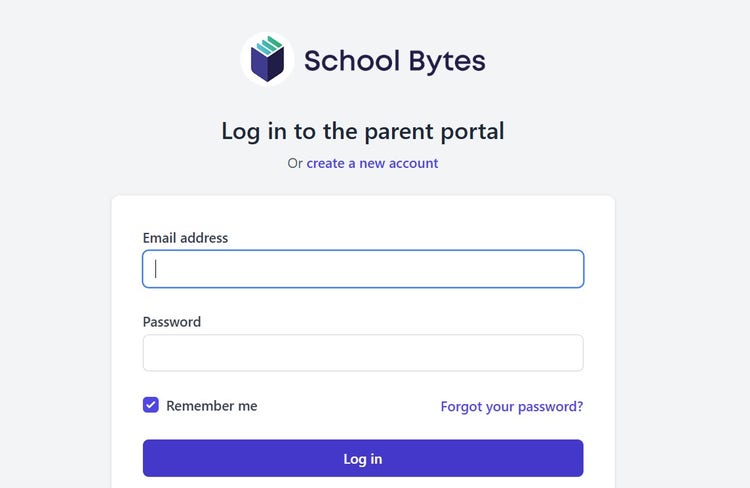Click the School Bytes book logo
The height and width of the screenshot is (488, 750).
[x=267, y=59]
